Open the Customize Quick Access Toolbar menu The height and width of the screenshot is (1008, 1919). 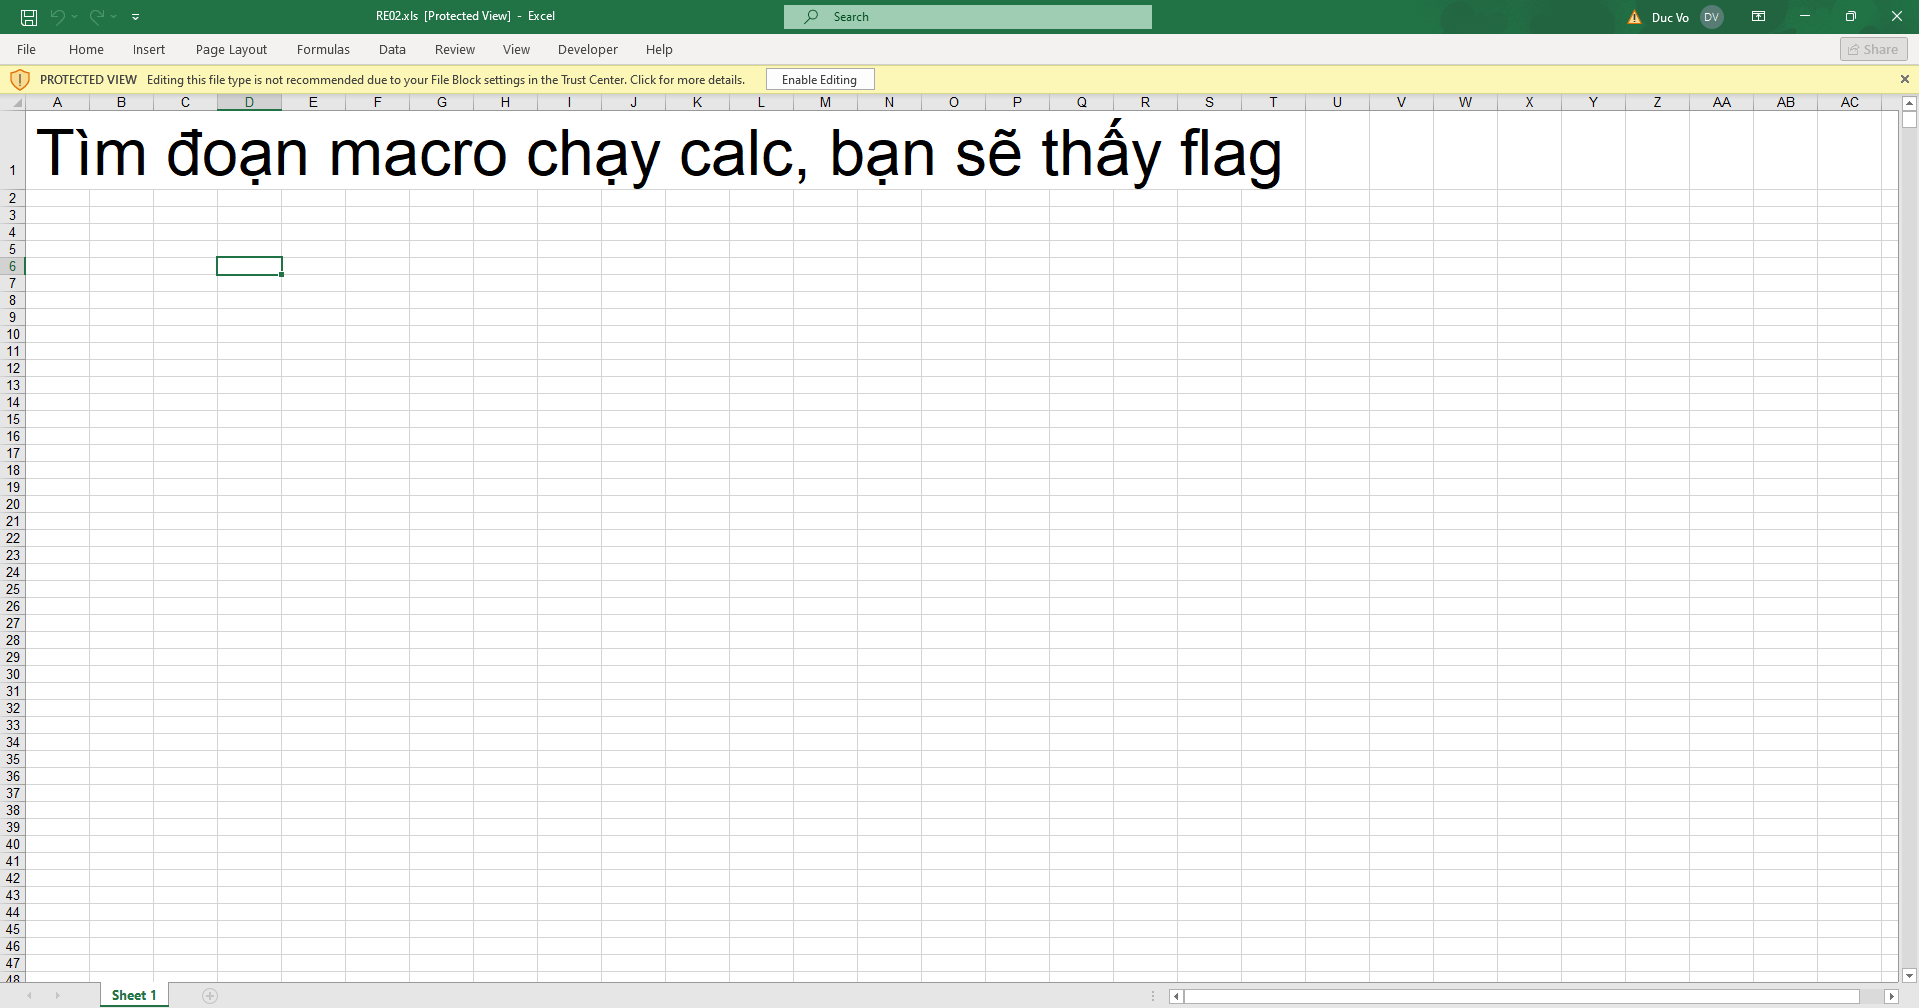[x=135, y=16]
